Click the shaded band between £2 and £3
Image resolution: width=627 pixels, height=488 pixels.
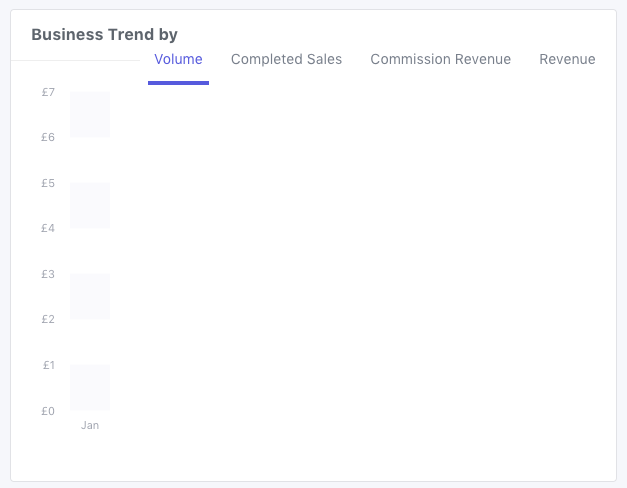point(90,296)
